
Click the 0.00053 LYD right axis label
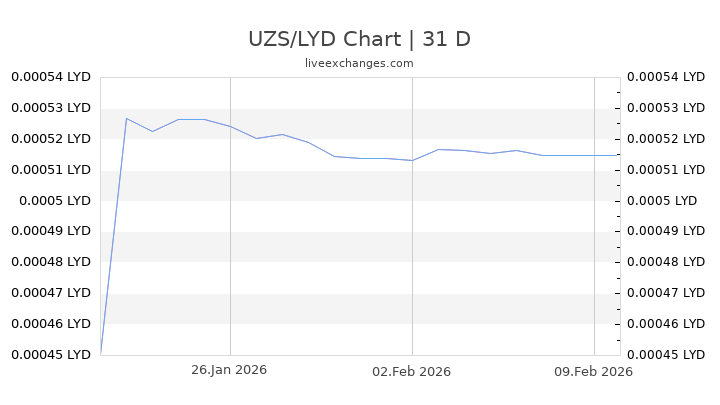(667, 108)
